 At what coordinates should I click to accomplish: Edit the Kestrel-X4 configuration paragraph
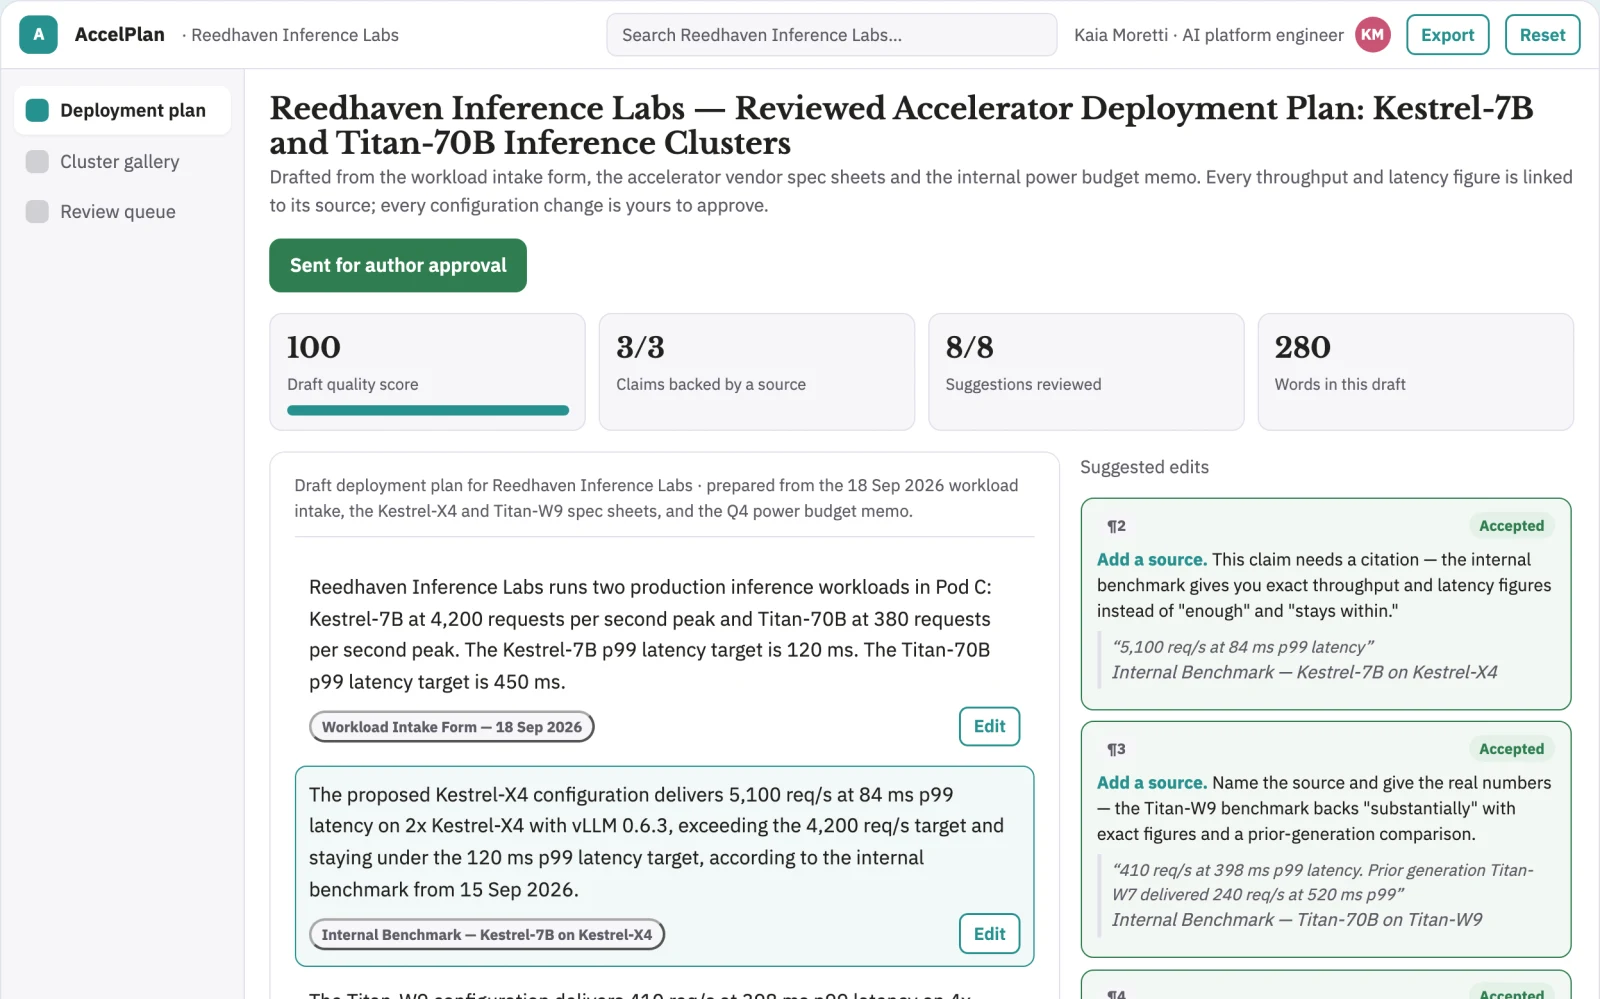click(989, 933)
